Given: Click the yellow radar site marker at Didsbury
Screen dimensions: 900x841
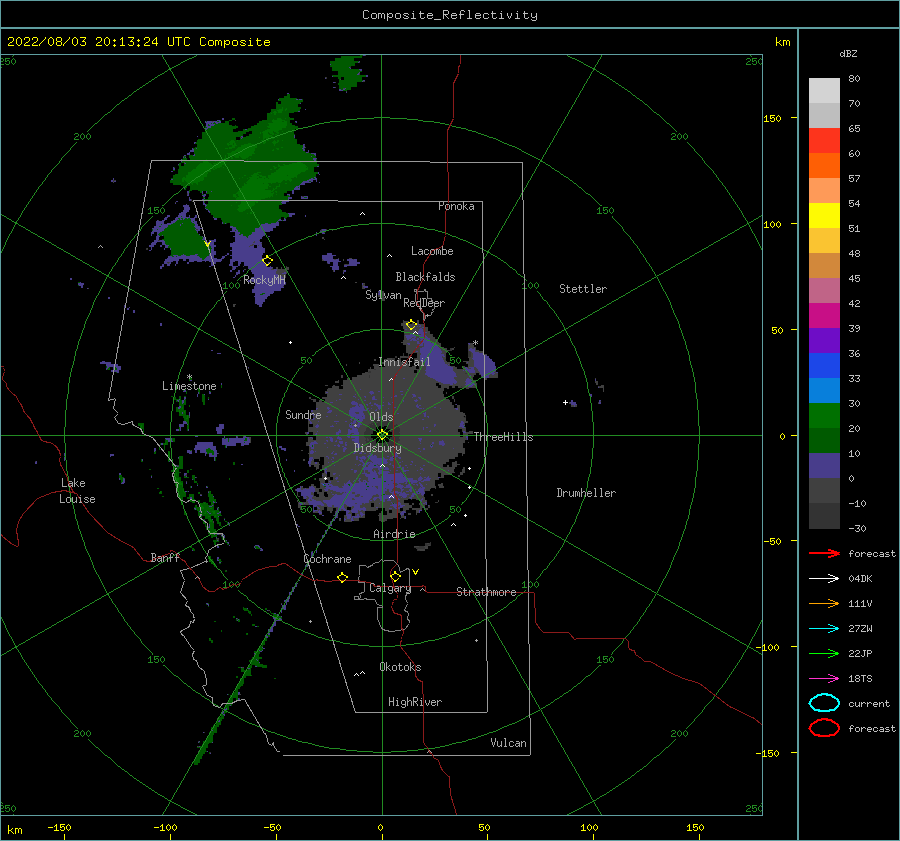Looking at the screenshot, I should click(382, 435).
